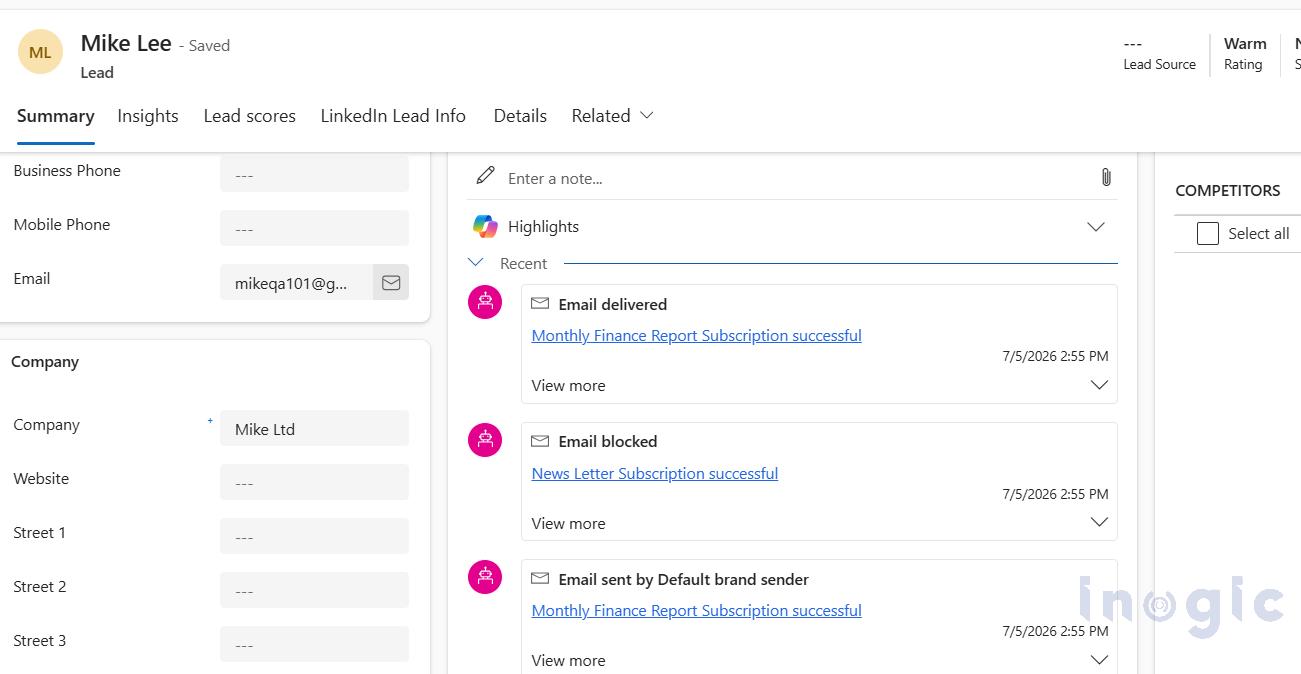Click the Street 3 field
This screenshot has height=674, width=1301.
[x=314, y=645]
